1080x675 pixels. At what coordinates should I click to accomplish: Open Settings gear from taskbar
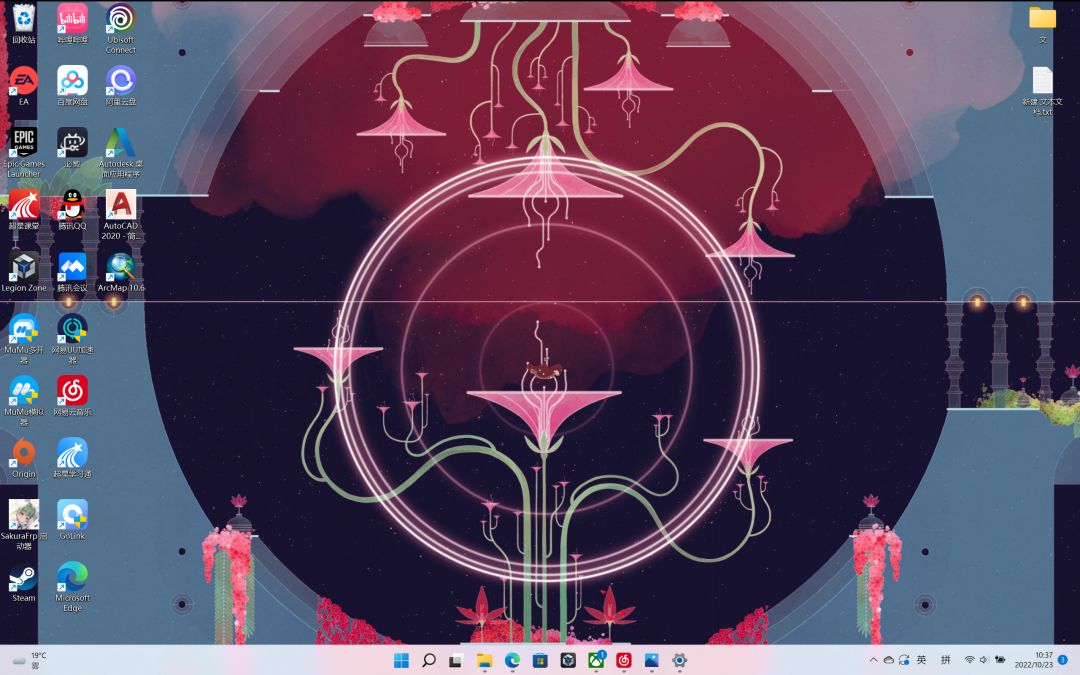tap(679, 661)
